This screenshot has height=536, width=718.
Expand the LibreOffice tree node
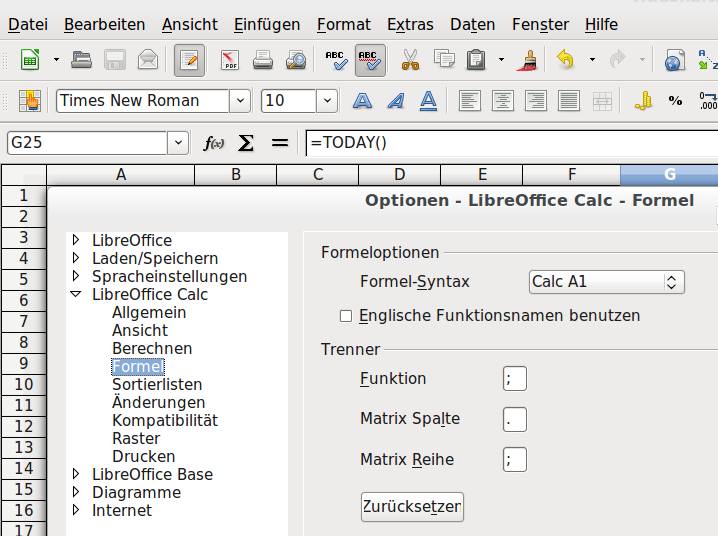[x=76, y=240]
